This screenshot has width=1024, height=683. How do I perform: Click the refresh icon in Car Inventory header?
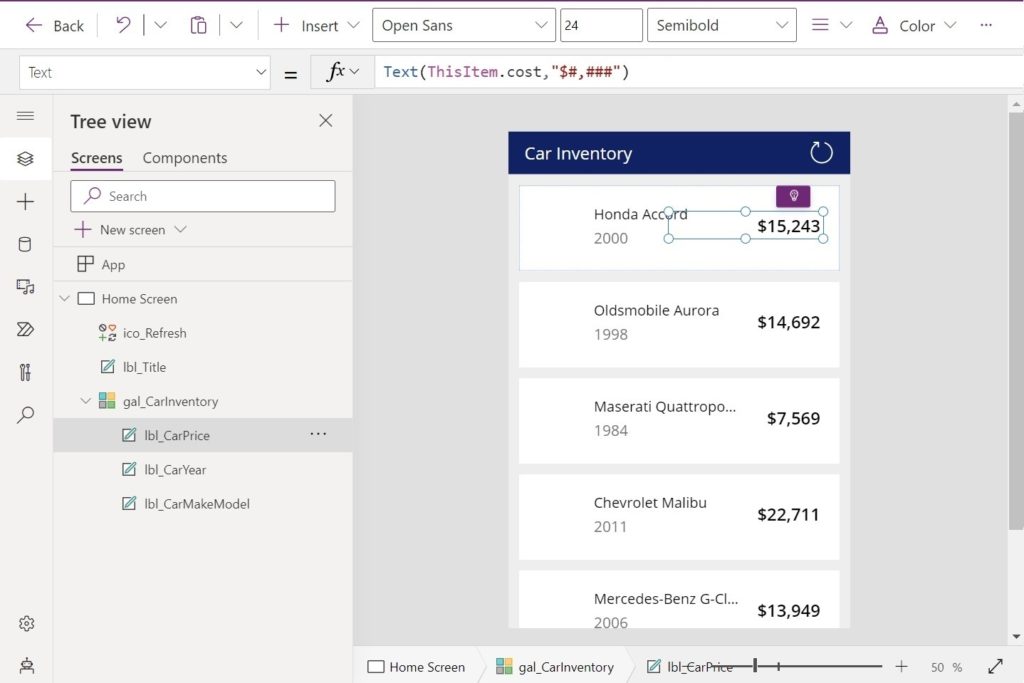point(820,153)
